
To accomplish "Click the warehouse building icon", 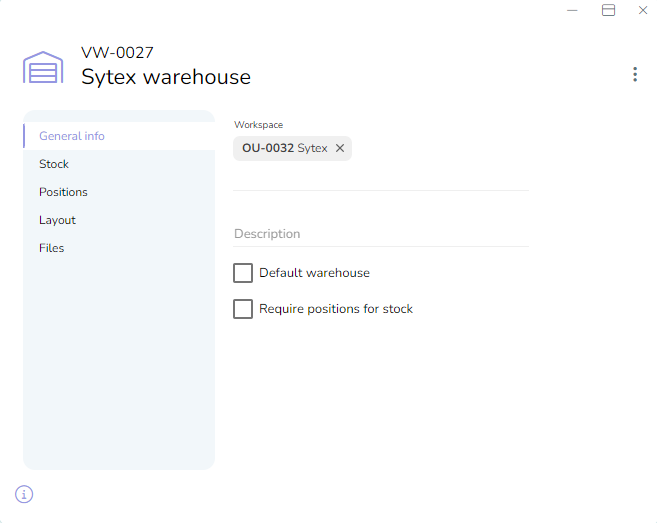I will [x=43, y=67].
